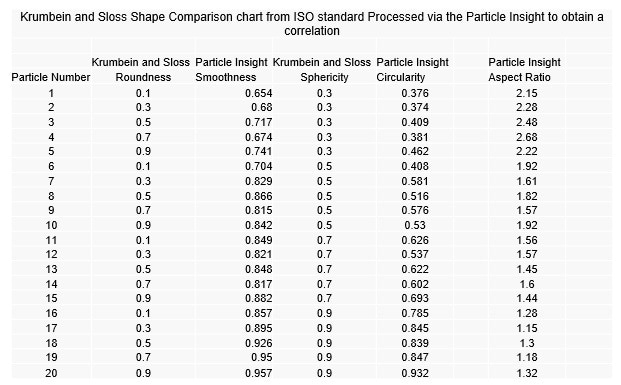Click particle number 10 cell
621x385 pixels.
(x=51, y=225)
